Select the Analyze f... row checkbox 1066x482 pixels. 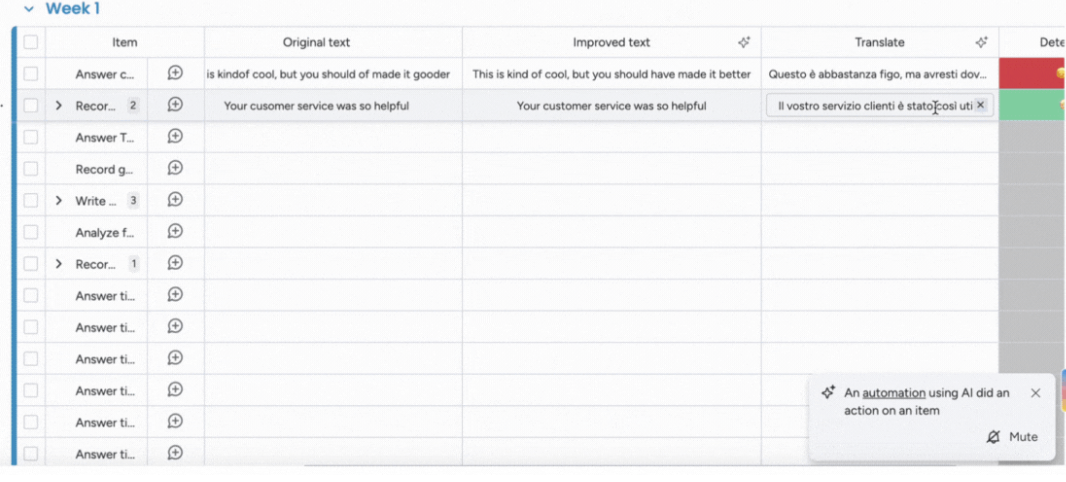click(31, 232)
